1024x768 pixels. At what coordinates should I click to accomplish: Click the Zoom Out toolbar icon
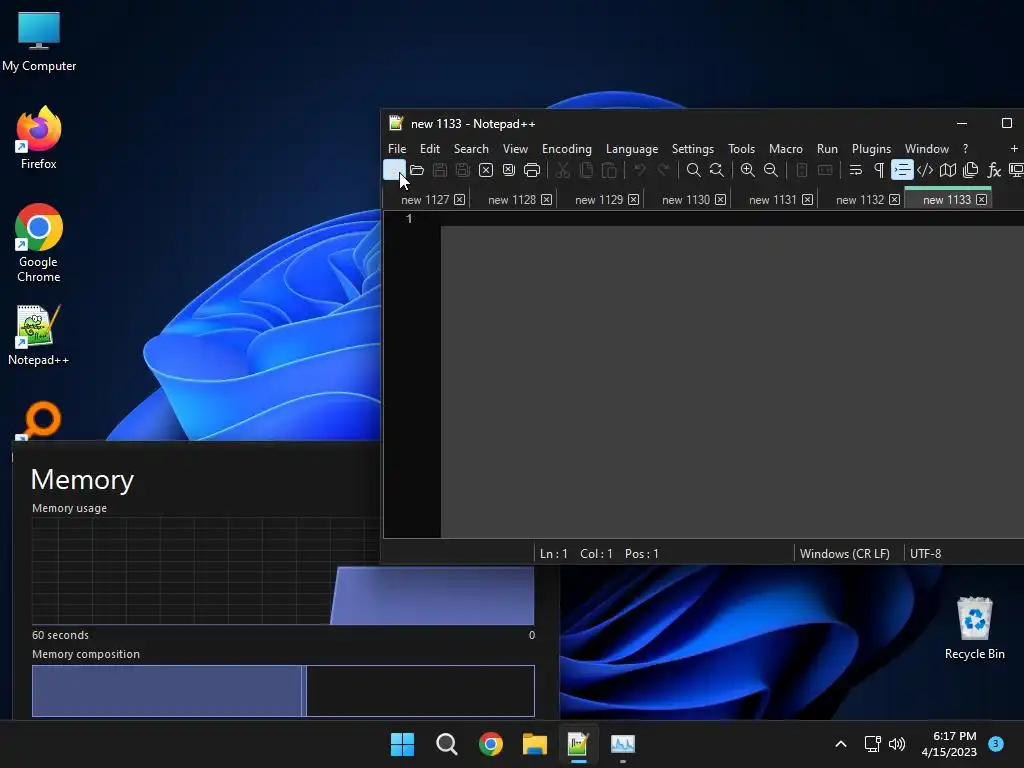point(771,170)
